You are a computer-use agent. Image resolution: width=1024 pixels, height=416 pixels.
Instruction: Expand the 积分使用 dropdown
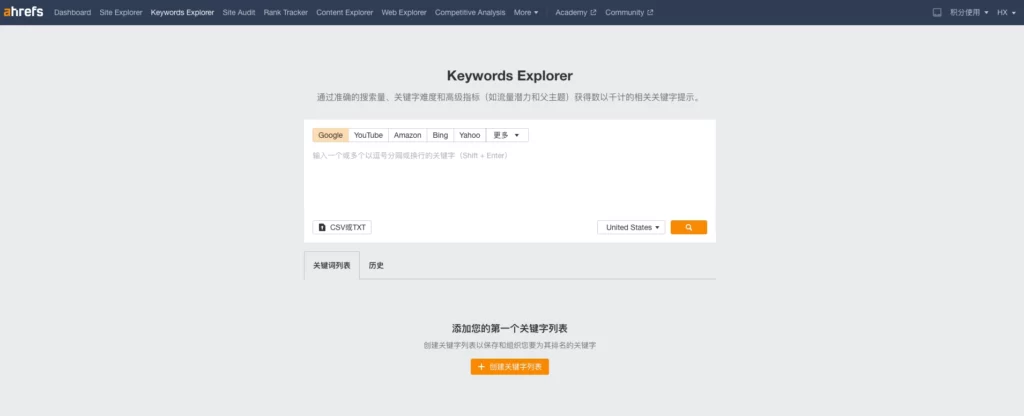tap(969, 12)
